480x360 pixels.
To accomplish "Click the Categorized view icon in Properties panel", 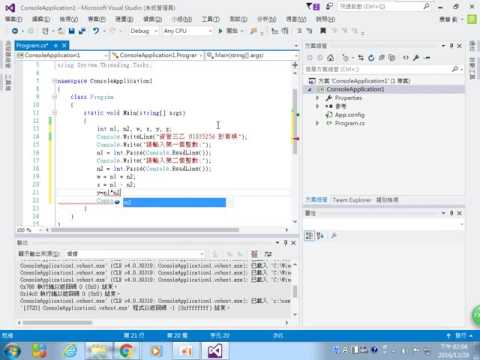I will coord(309,236).
